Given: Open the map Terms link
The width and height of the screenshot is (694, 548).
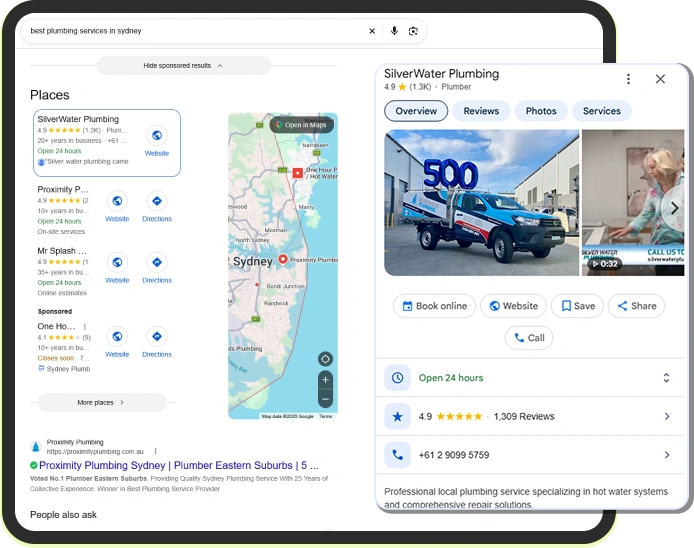Looking at the screenshot, I should pos(325,416).
